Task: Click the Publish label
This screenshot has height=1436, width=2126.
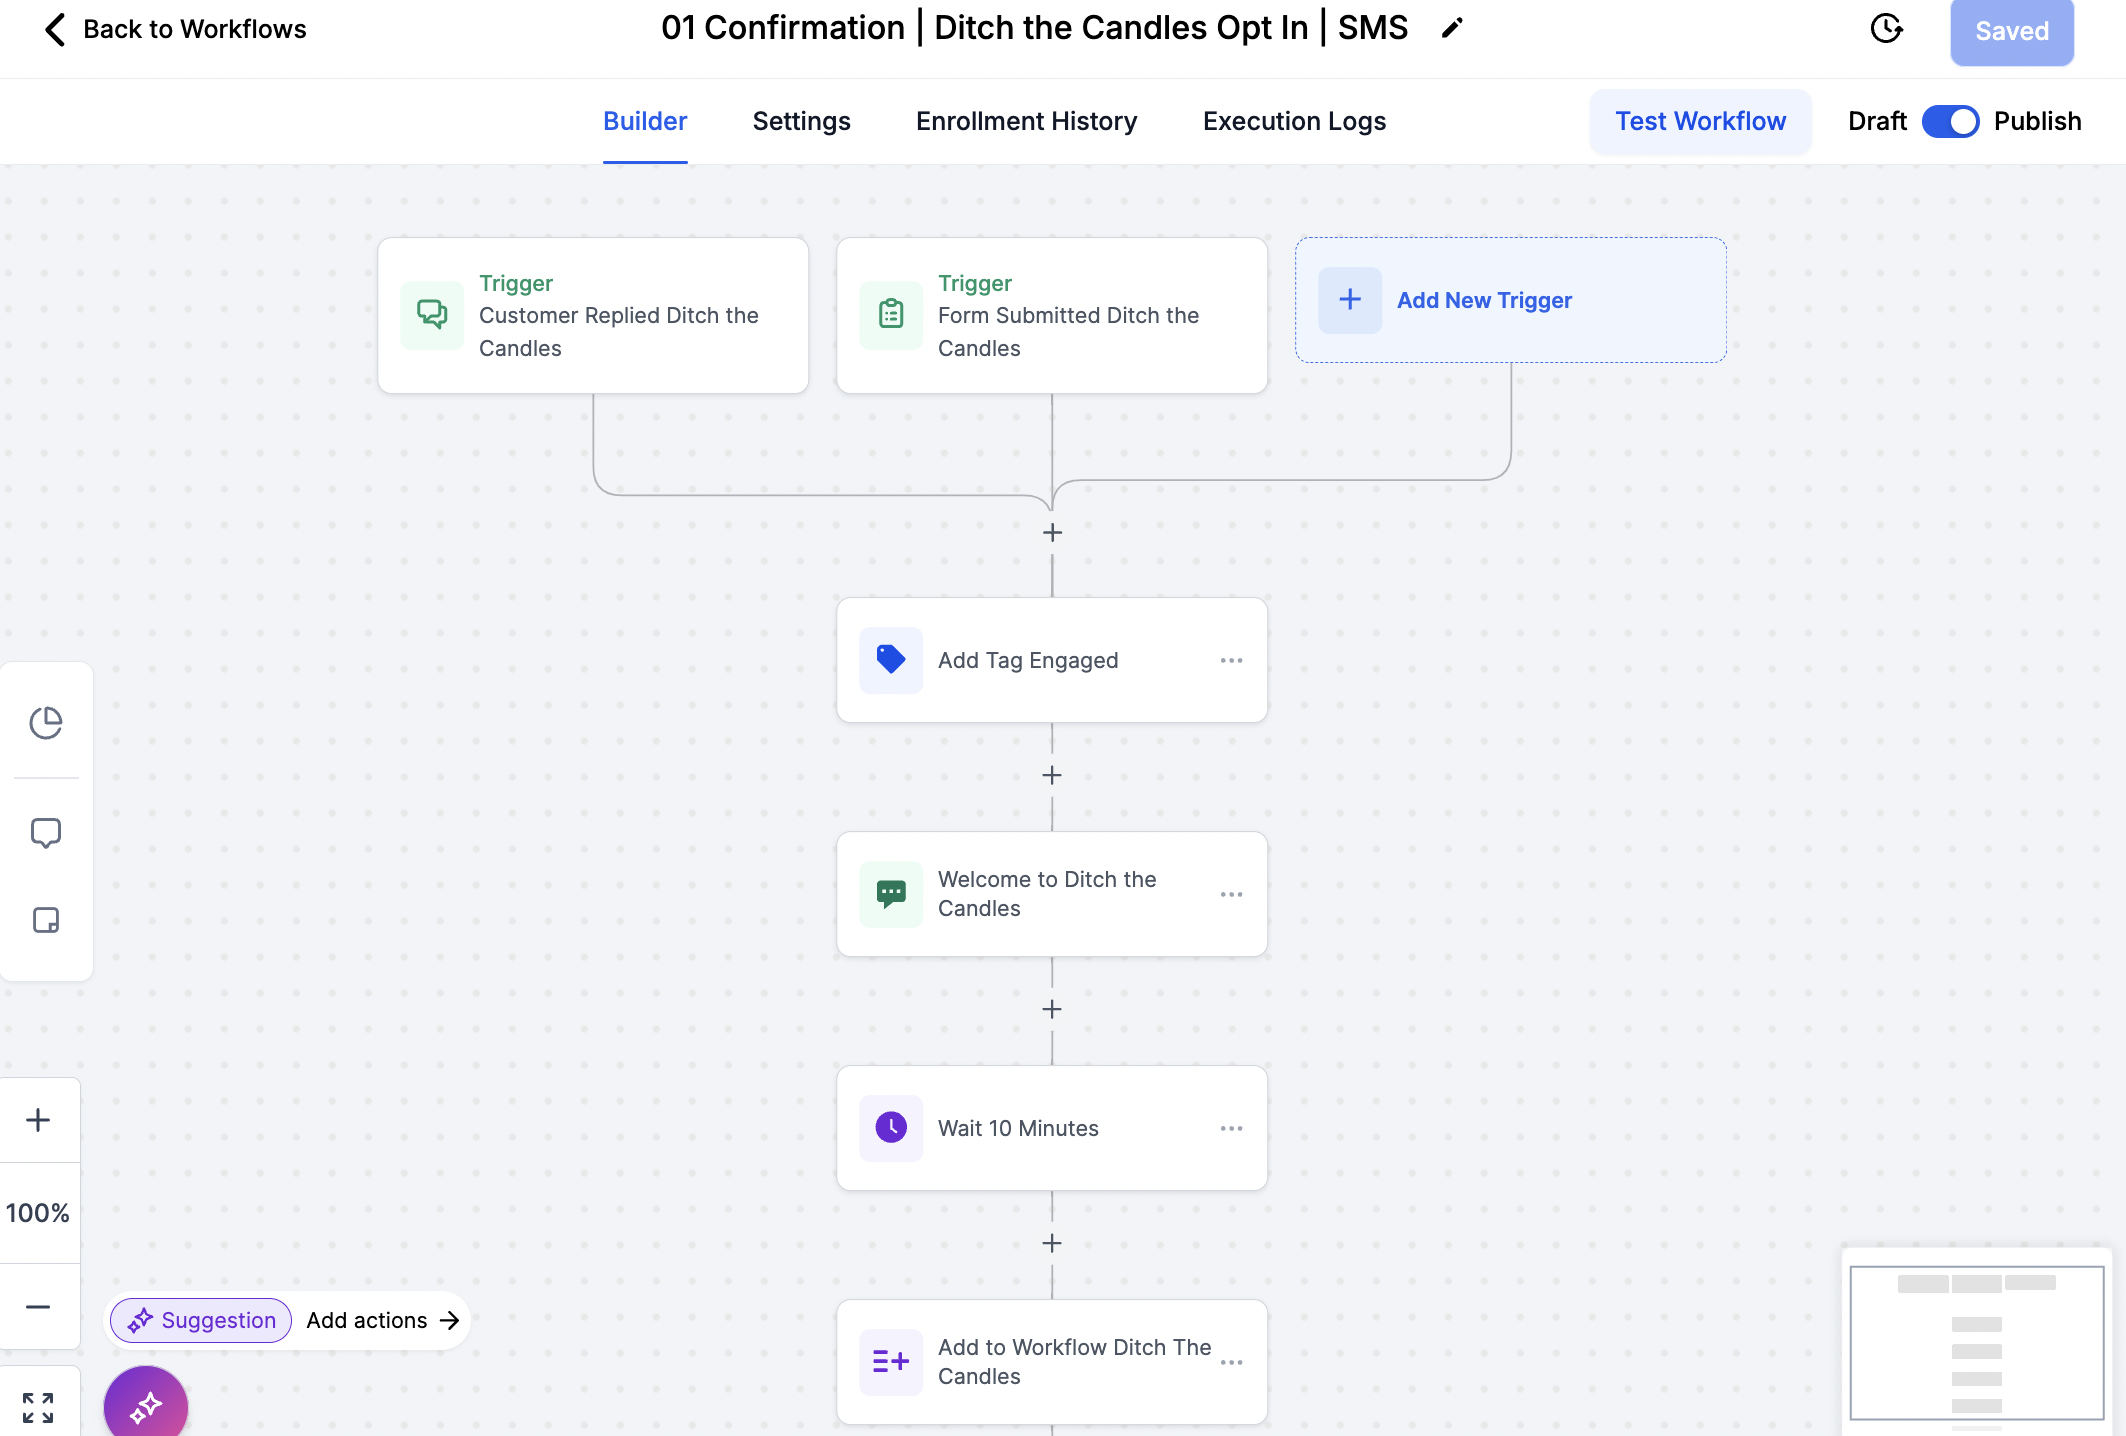Action: (x=2037, y=121)
